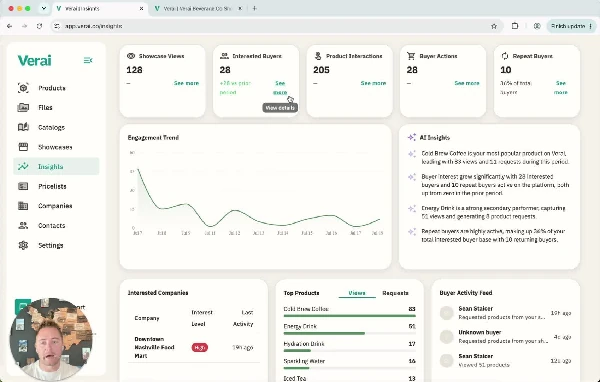Open the Companies section
The width and height of the screenshot is (600, 382).
pos(55,206)
